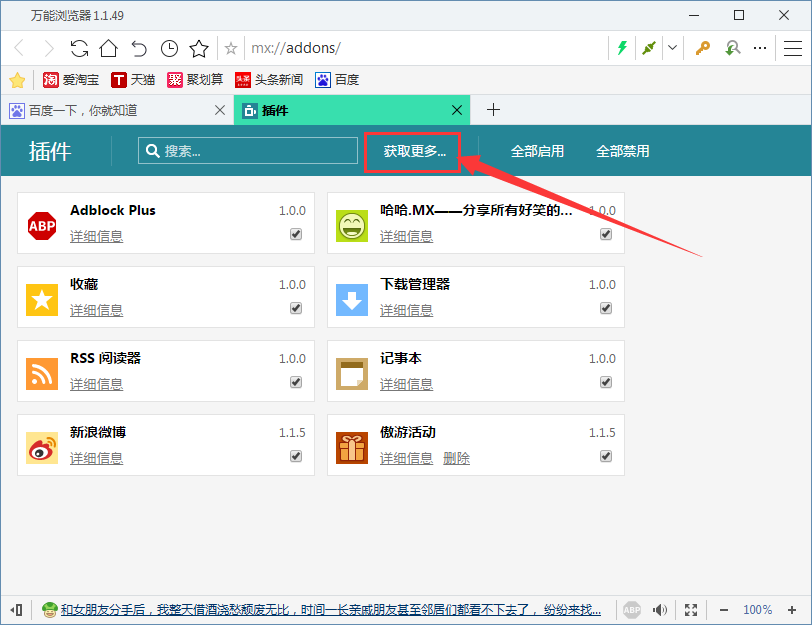
Task: Toggle the 新浪微博 plugin checkbox
Action: (296, 456)
